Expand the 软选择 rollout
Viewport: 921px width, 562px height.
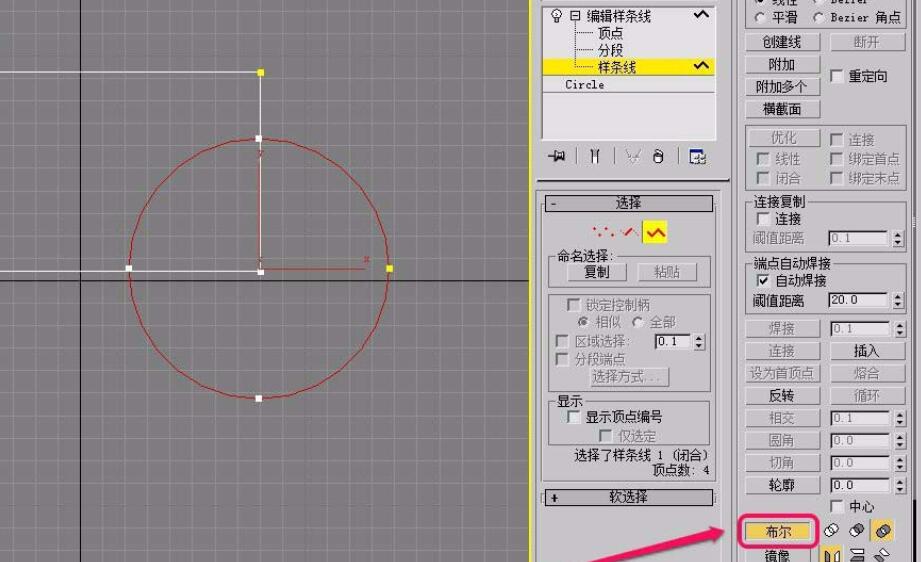[x=555, y=497]
